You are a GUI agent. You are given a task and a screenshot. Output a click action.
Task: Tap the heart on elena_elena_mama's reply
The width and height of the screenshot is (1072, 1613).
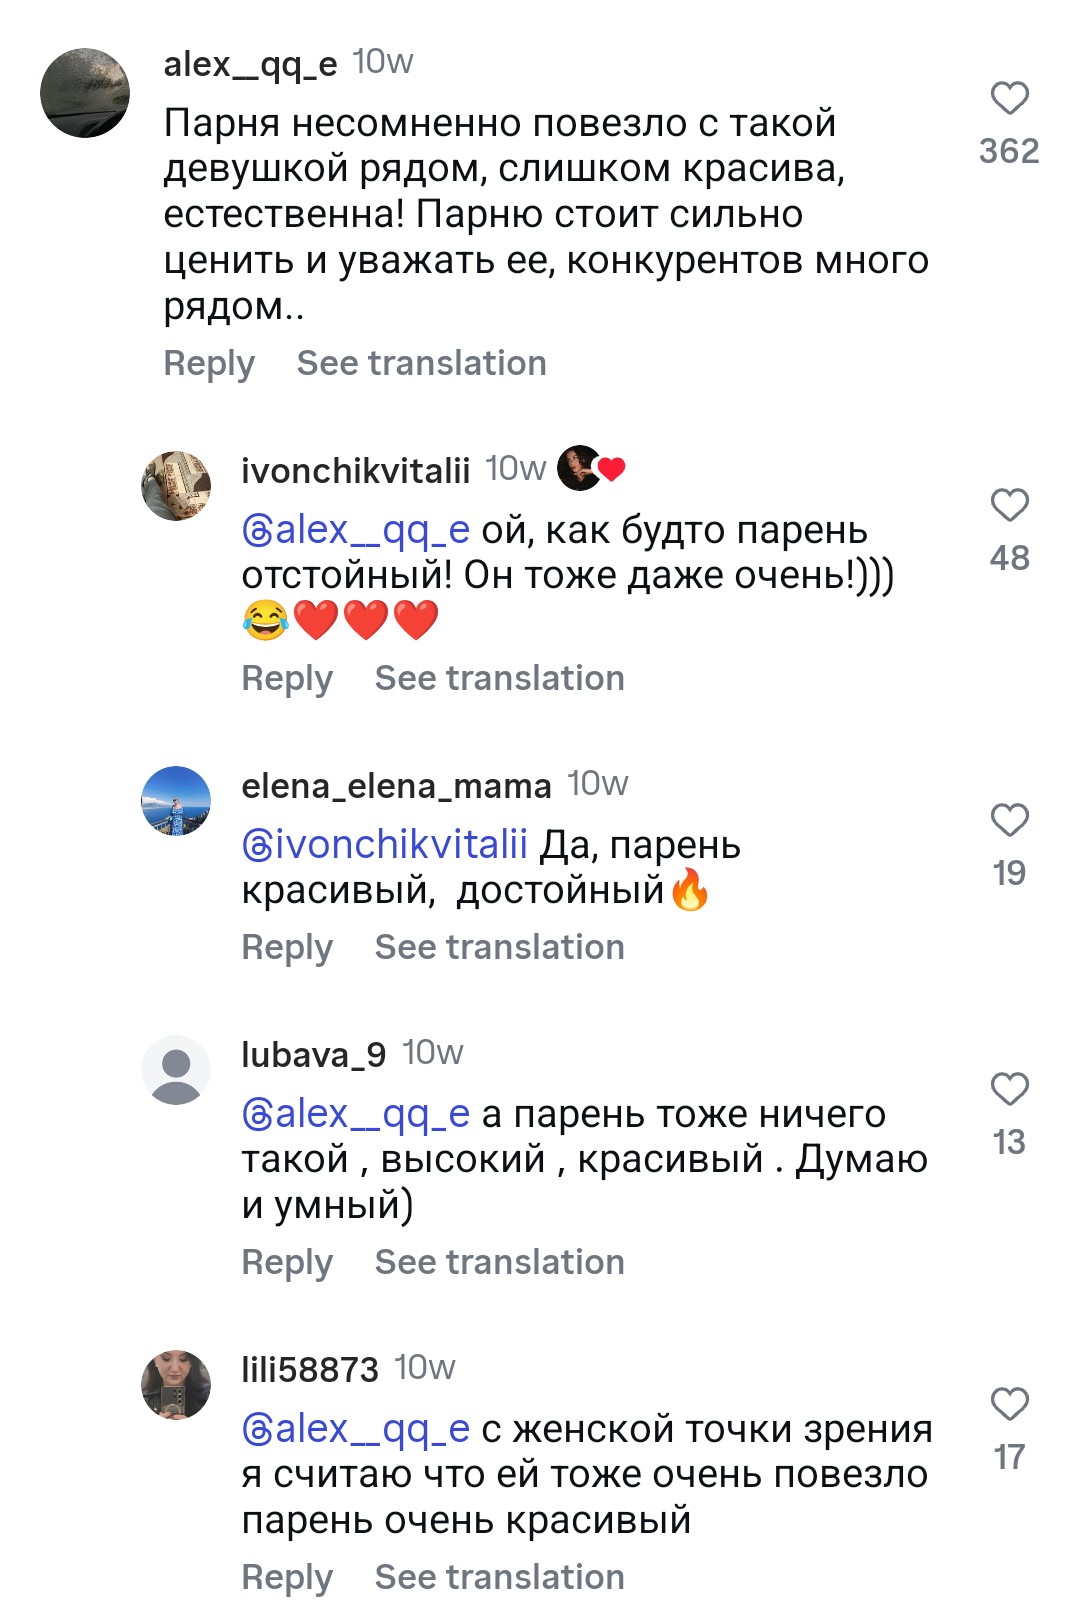(x=1009, y=820)
